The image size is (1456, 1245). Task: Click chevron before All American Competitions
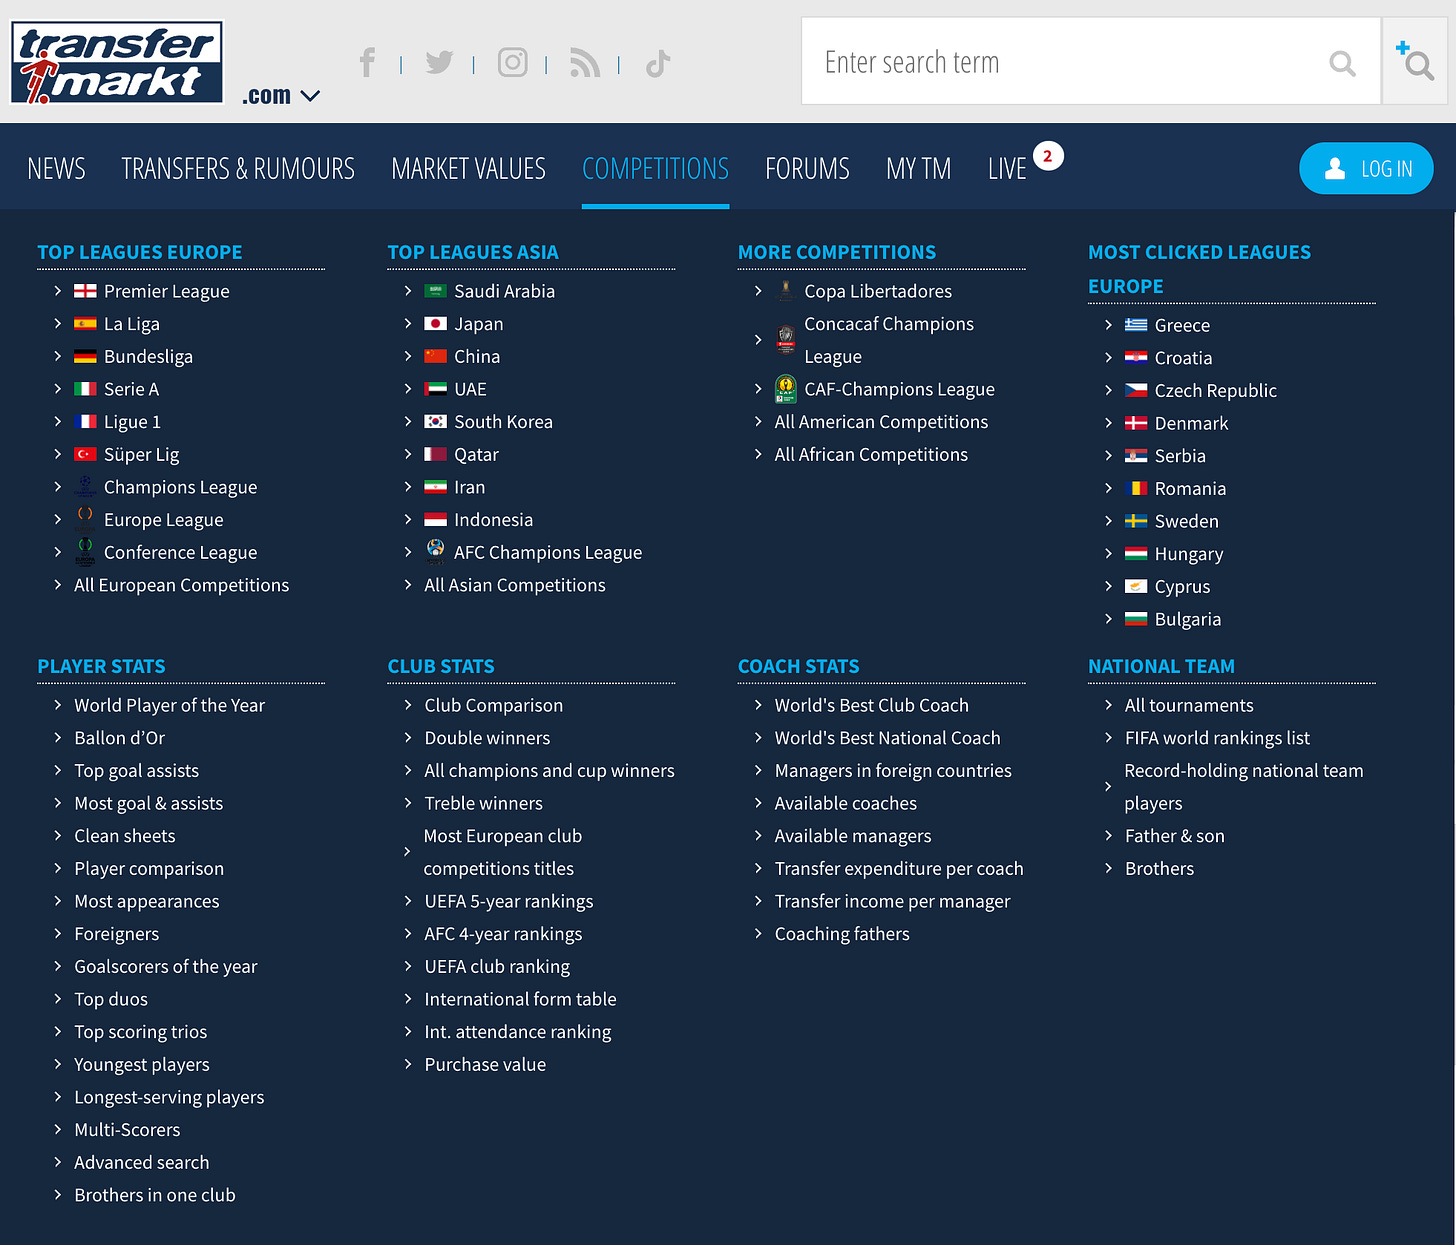point(757,422)
